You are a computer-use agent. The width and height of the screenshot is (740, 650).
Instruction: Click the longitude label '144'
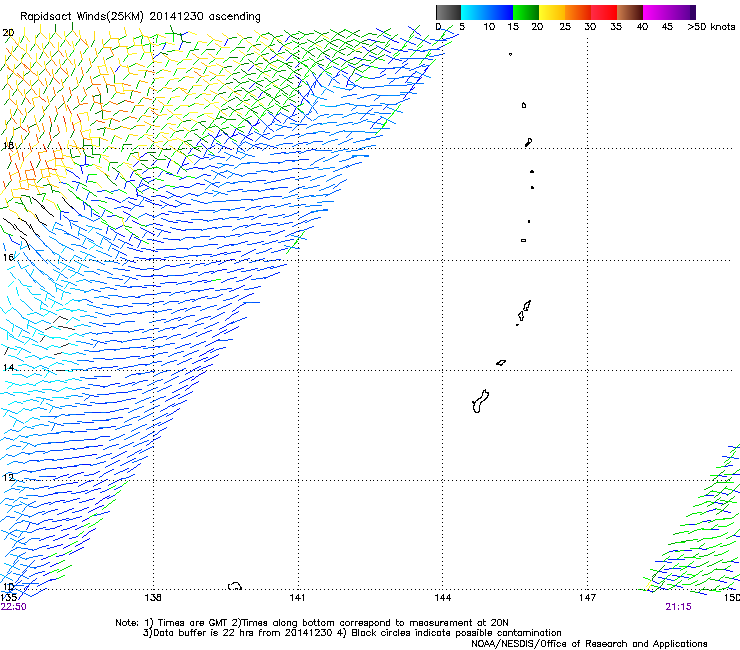[442, 598]
